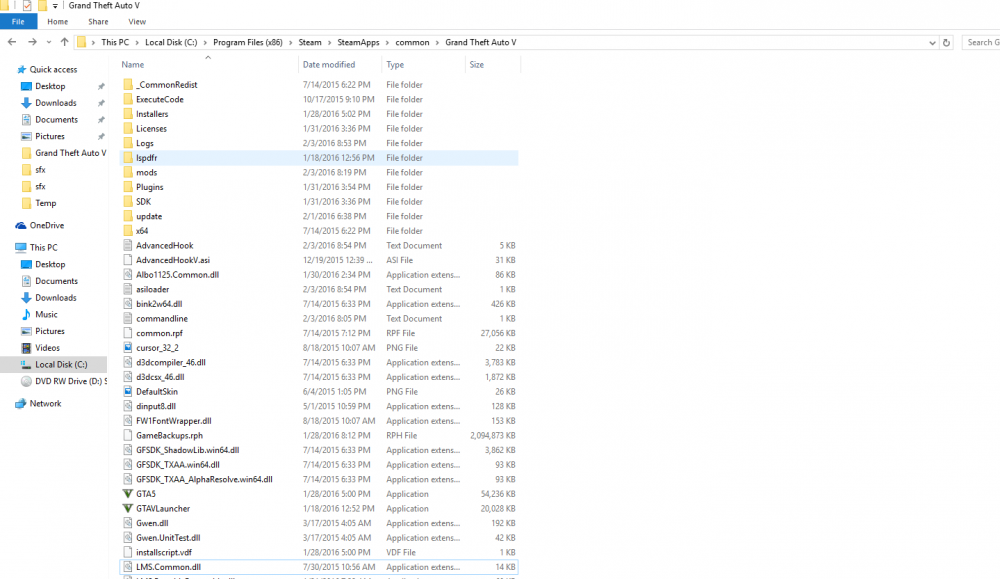Click the Back navigation arrow

click(11, 42)
